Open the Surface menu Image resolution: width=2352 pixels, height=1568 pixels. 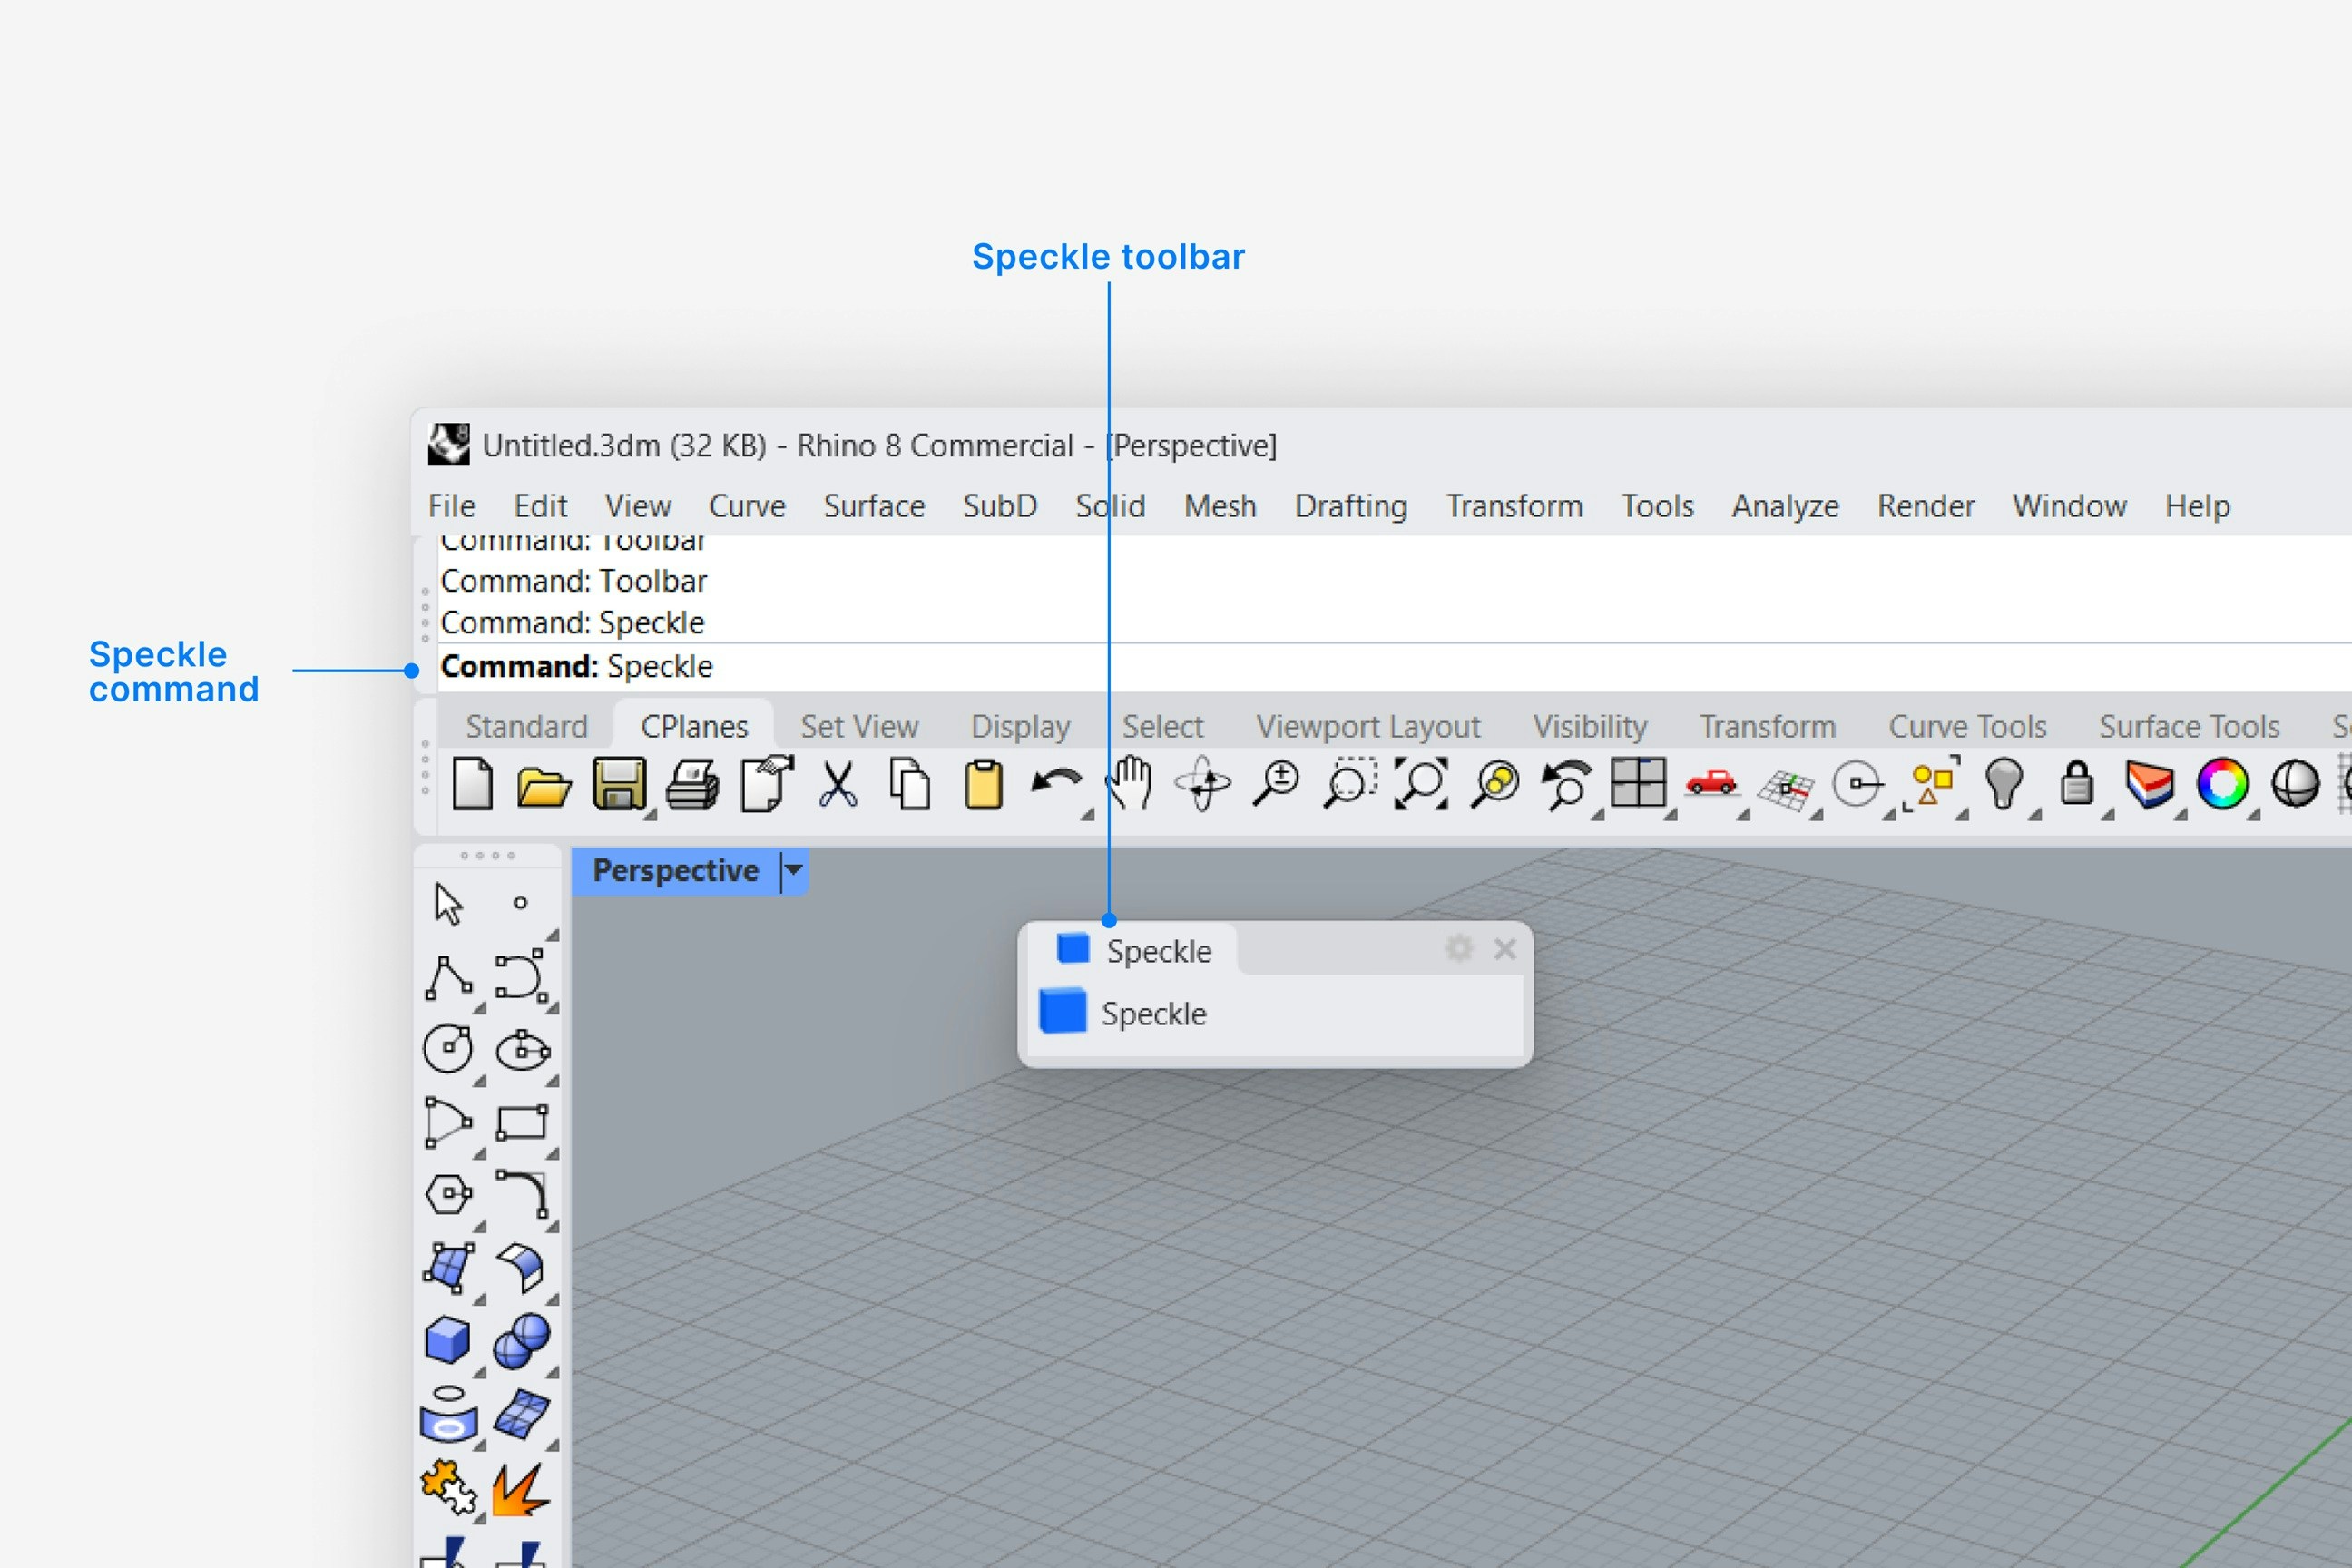tap(874, 506)
